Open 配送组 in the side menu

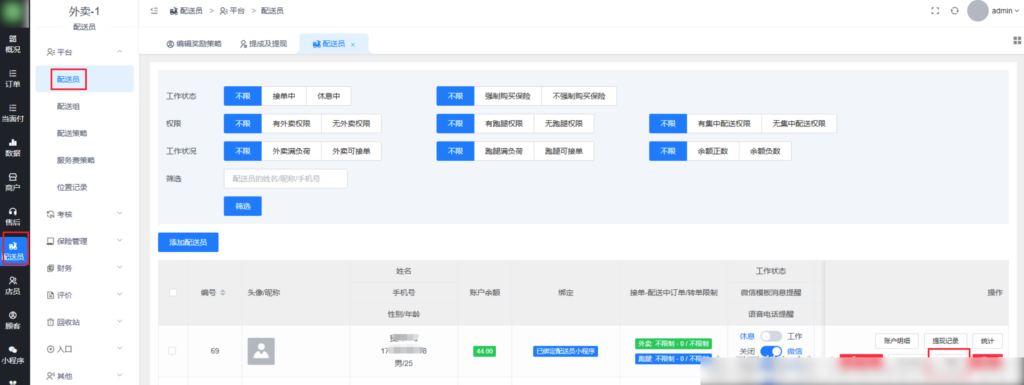(69, 106)
